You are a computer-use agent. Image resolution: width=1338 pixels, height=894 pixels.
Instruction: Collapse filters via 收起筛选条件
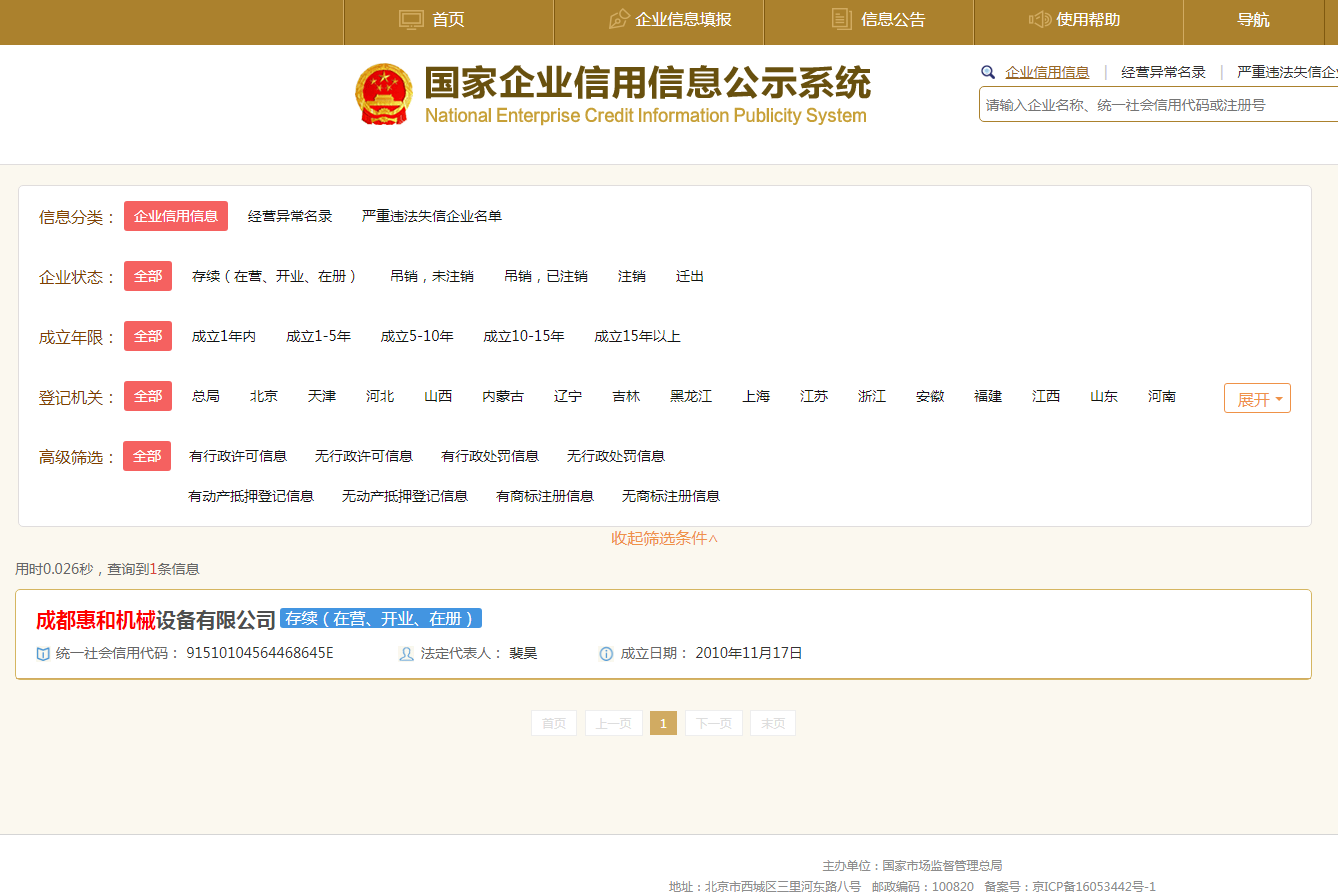(x=665, y=538)
